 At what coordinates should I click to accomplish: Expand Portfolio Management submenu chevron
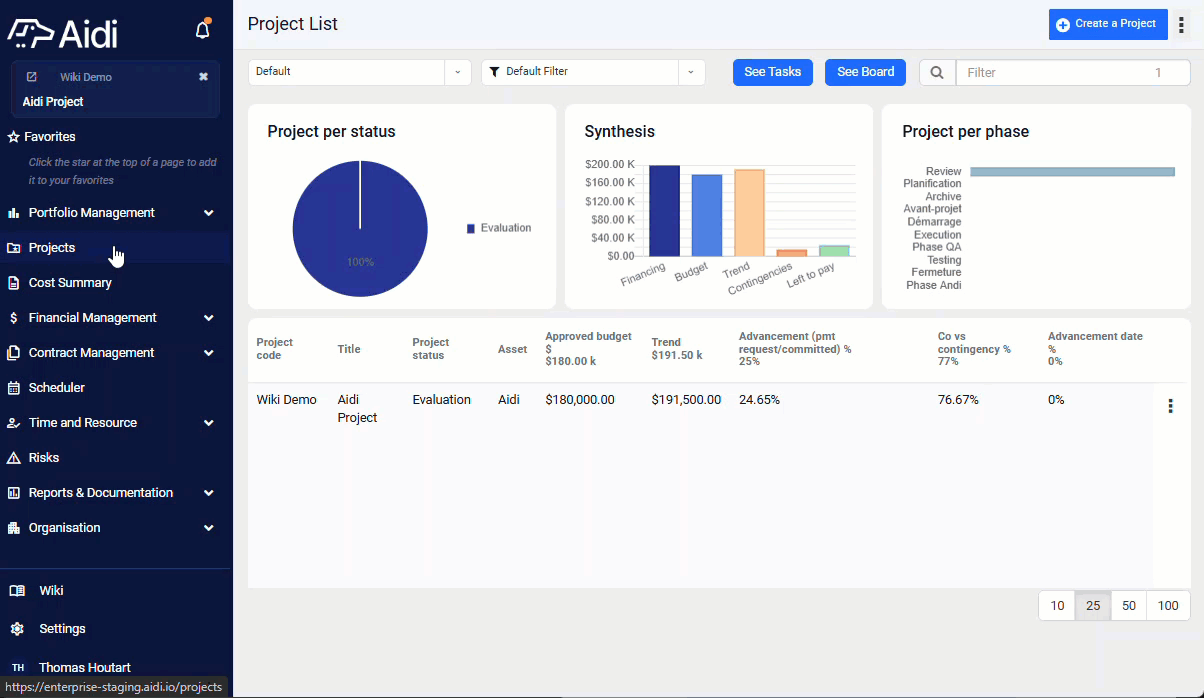(x=209, y=213)
